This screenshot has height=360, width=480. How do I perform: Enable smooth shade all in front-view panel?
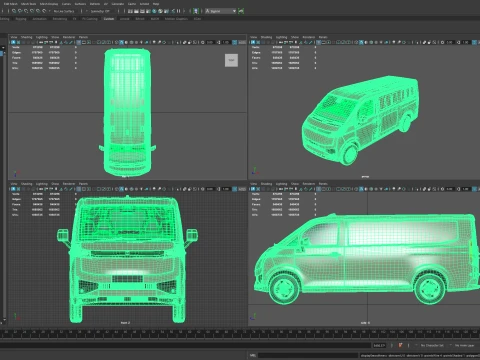pyautogui.click(x=121, y=189)
